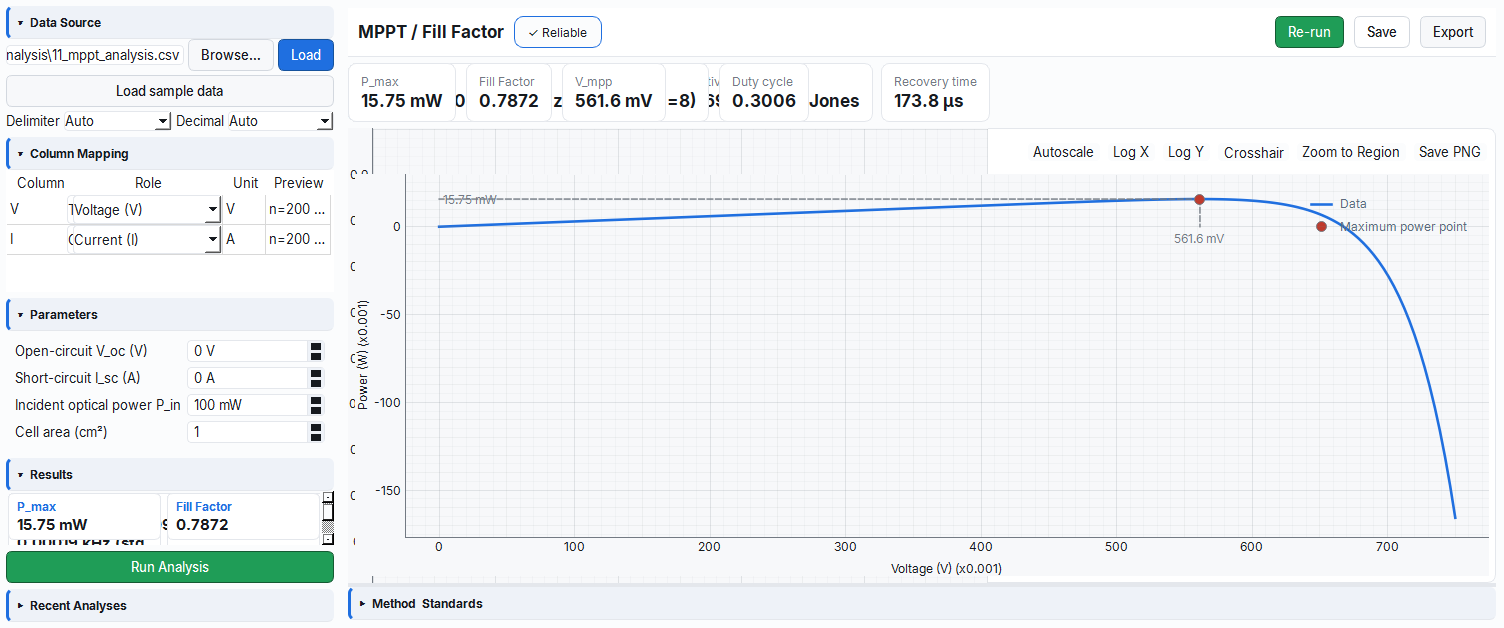Re-run the analysis
Image resolution: width=1504 pixels, height=628 pixels.
pos(1309,32)
